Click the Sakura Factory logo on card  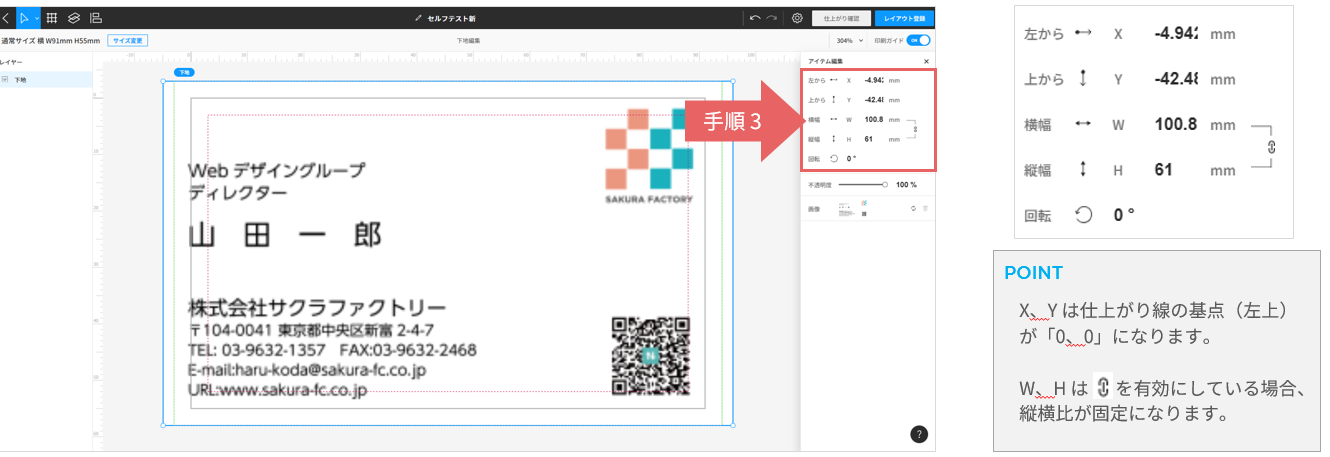(649, 156)
